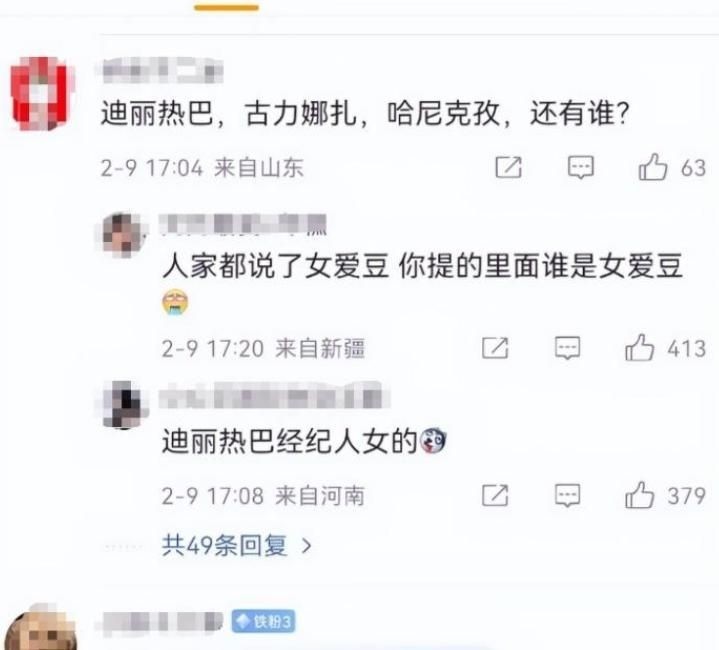Screen dimensions: 719x650
Task: Open the avatar beside the 铁粉3 badge
Action: [x=41, y=628]
